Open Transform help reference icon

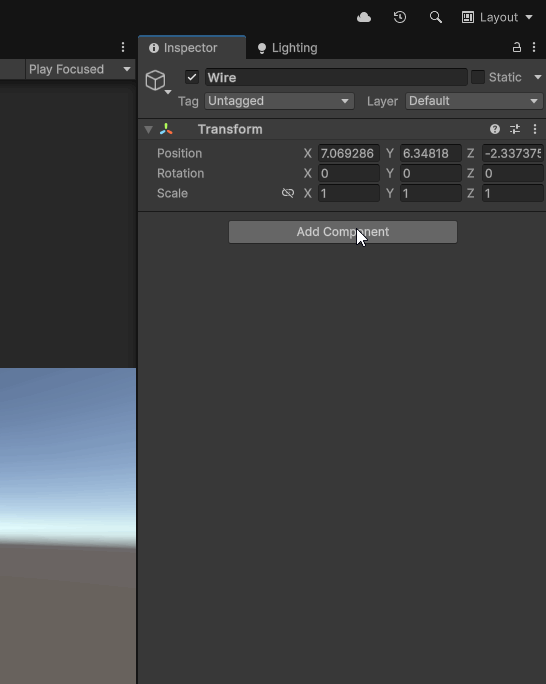(495, 129)
